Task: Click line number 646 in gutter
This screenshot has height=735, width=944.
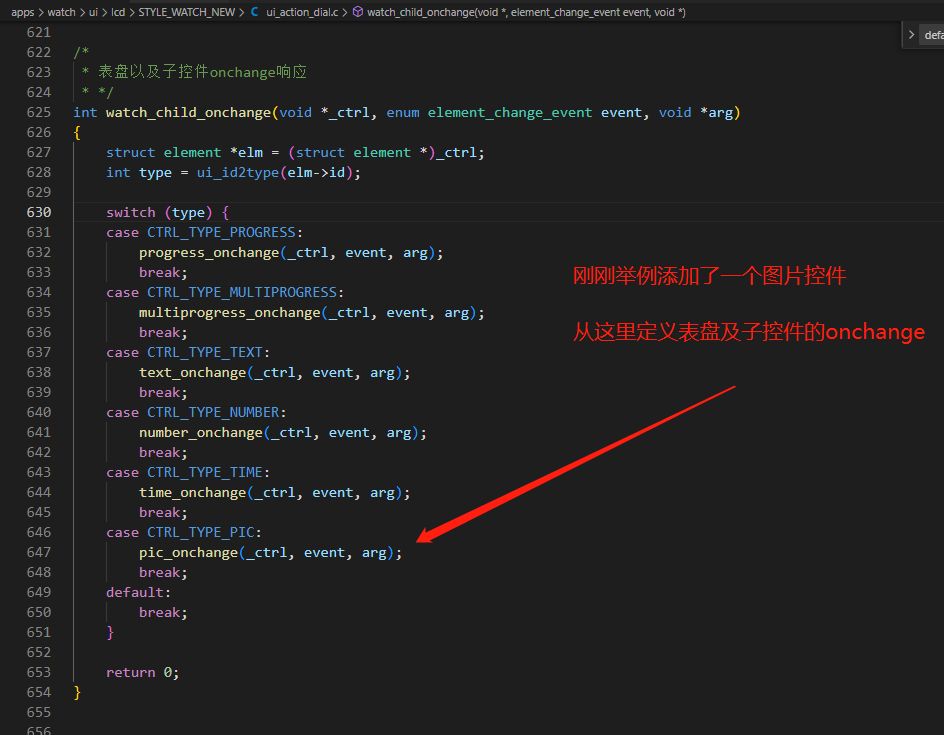Action: 39,533
